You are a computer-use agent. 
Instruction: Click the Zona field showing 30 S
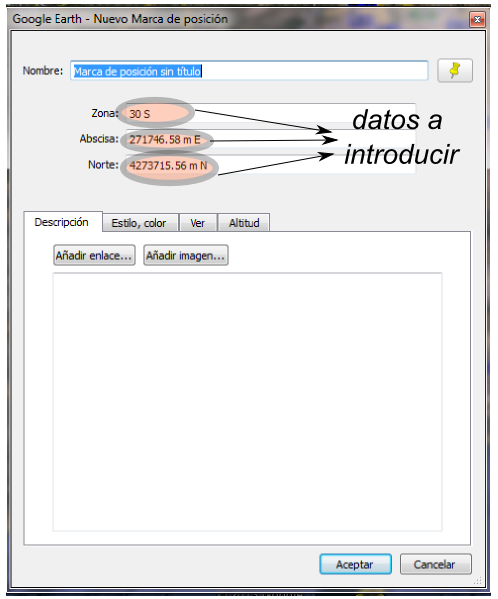point(270,113)
